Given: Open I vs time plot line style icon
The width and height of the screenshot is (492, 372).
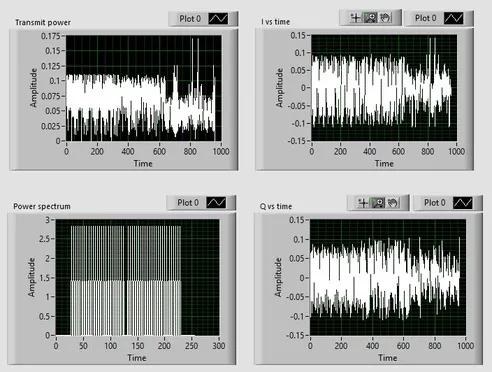Looking at the screenshot, I should click(x=454, y=18).
